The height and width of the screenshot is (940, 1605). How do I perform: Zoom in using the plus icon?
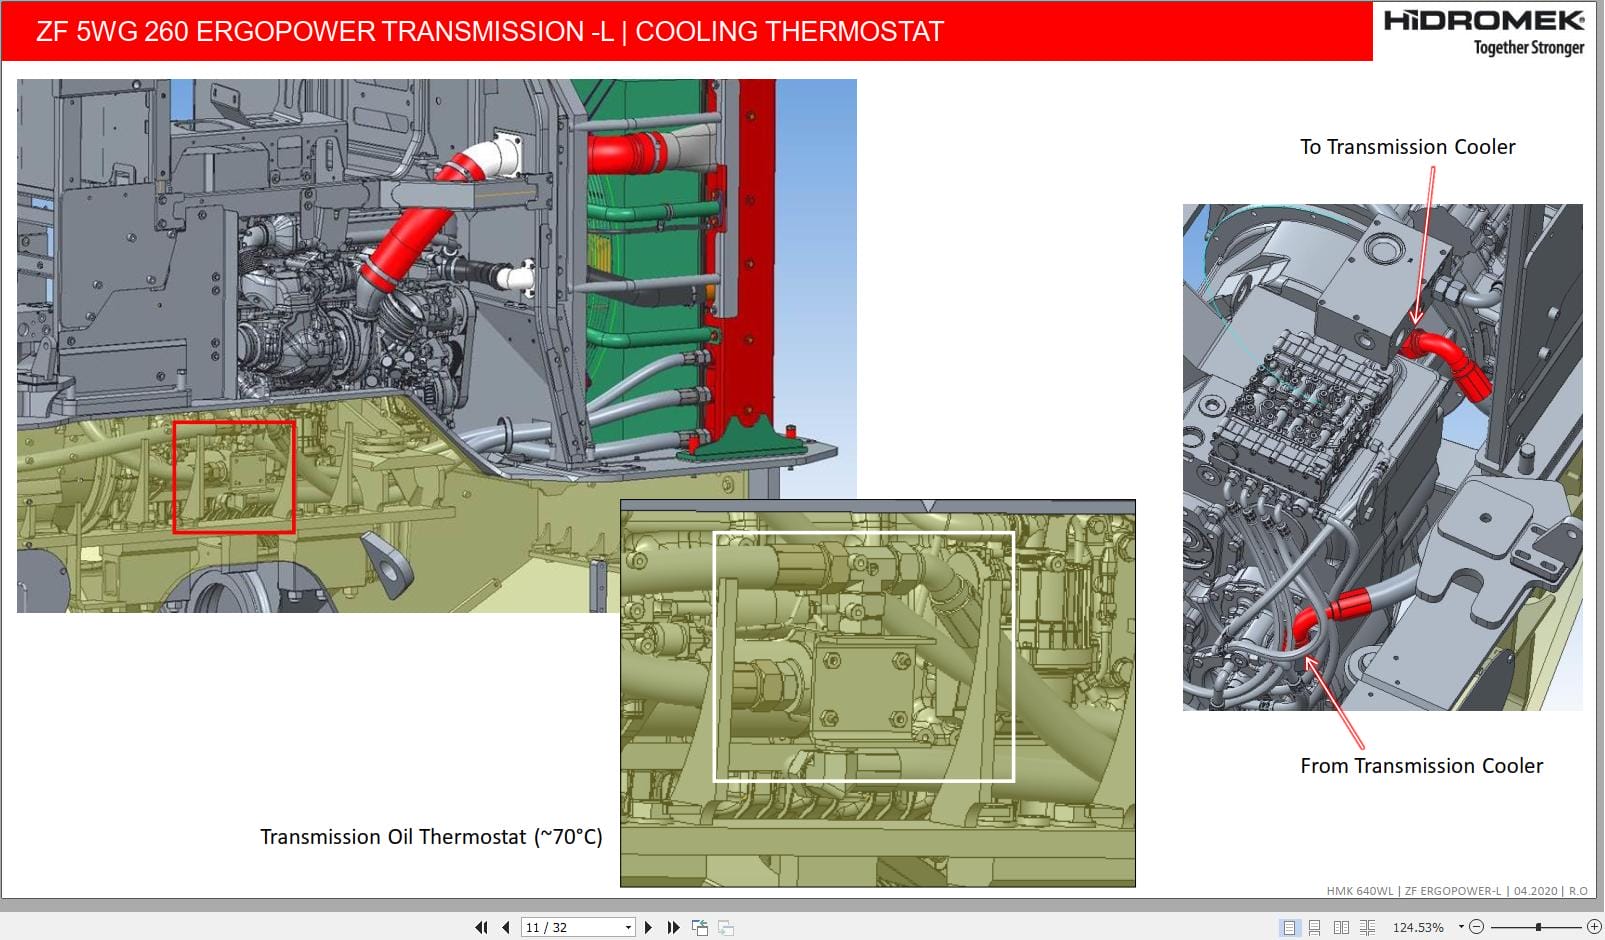coord(1594,927)
